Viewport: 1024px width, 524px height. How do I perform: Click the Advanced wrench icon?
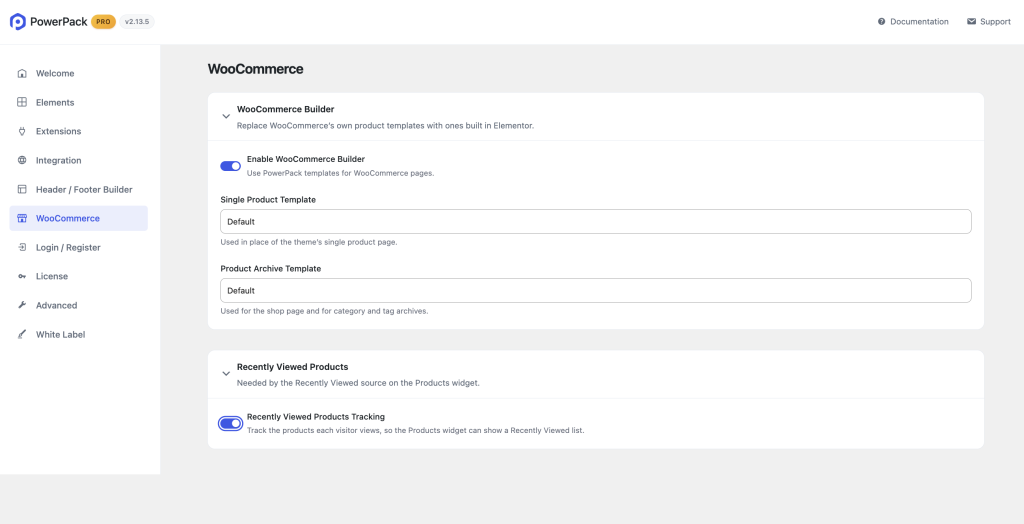click(22, 305)
